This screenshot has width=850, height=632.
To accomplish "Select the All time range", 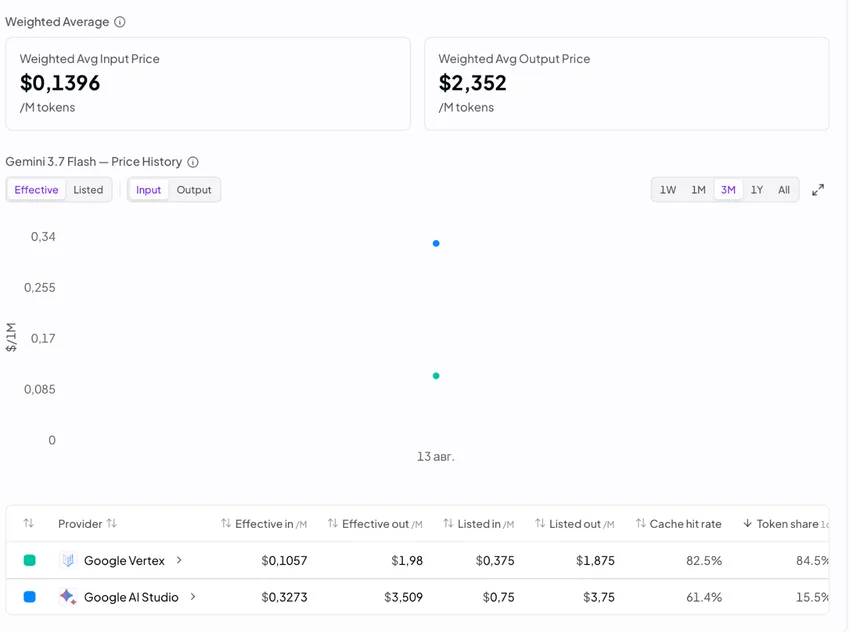I will (x=784, y=190).
